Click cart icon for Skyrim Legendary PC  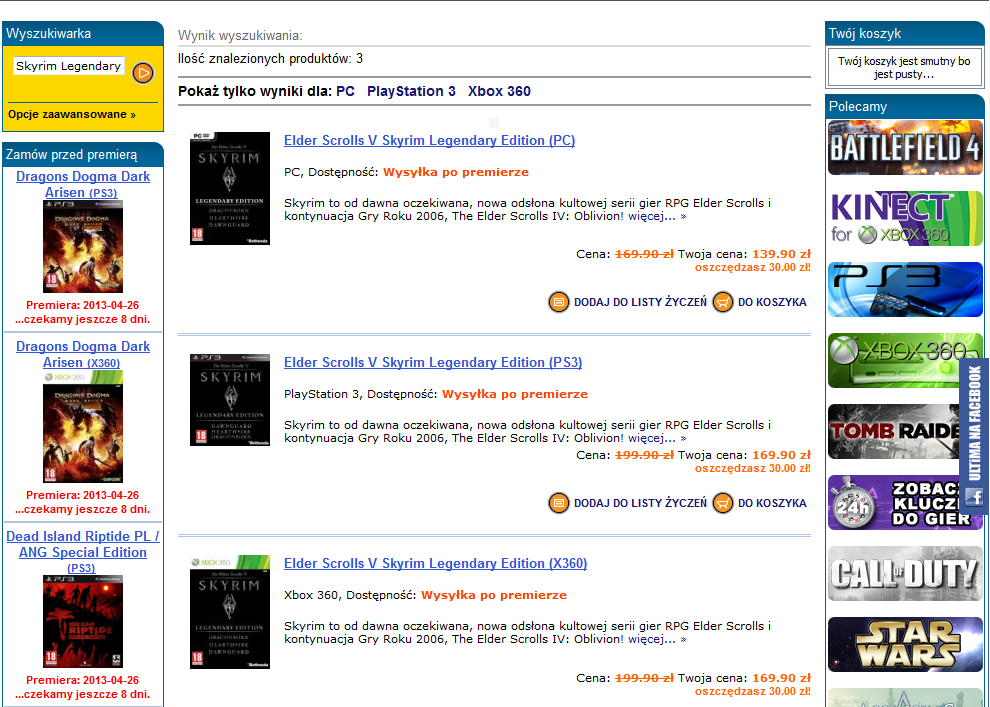723,302
